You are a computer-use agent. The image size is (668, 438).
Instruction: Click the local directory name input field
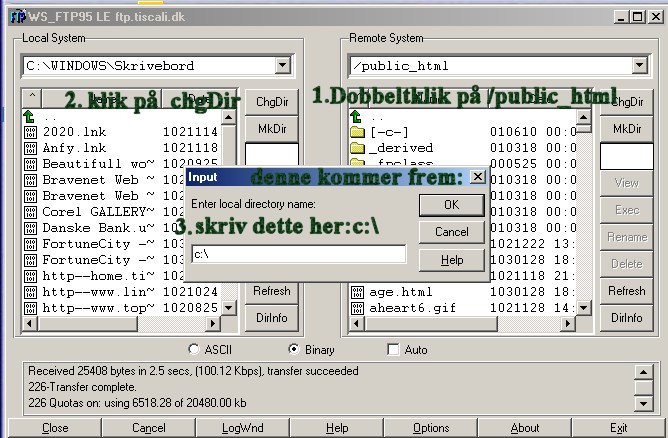(299, 254)
